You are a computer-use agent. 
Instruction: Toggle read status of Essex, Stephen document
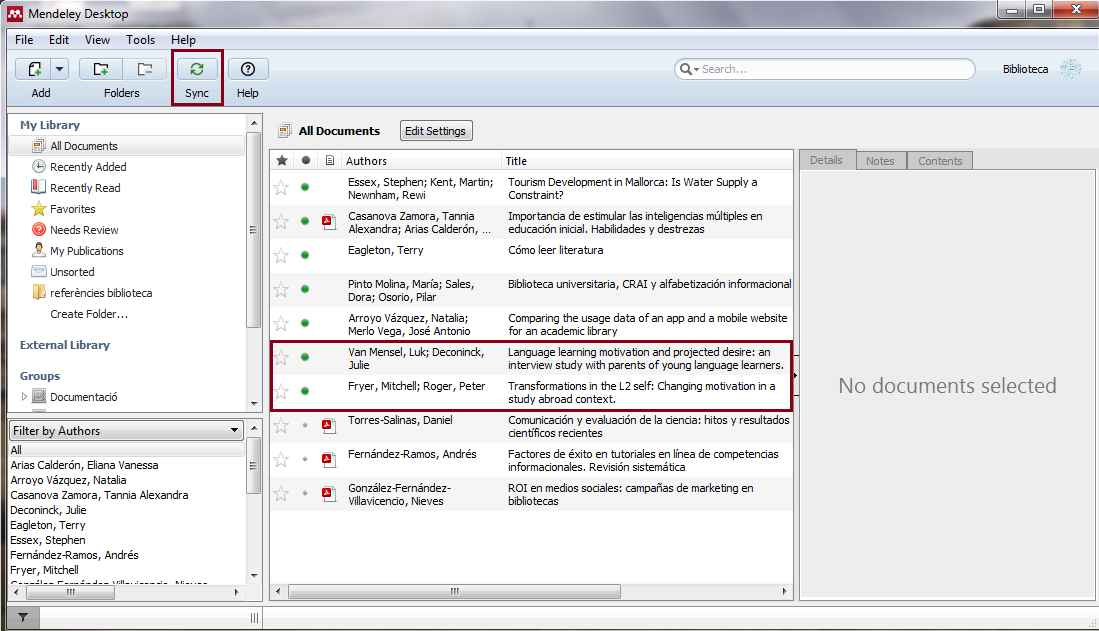coord(305,187)
